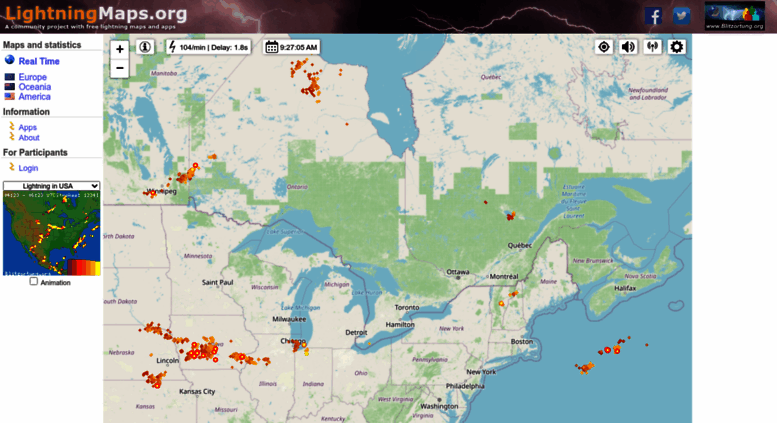The image size is (777, 423).
Task: Expand the Lightning in USA dropdown
Action: (52, 186)
